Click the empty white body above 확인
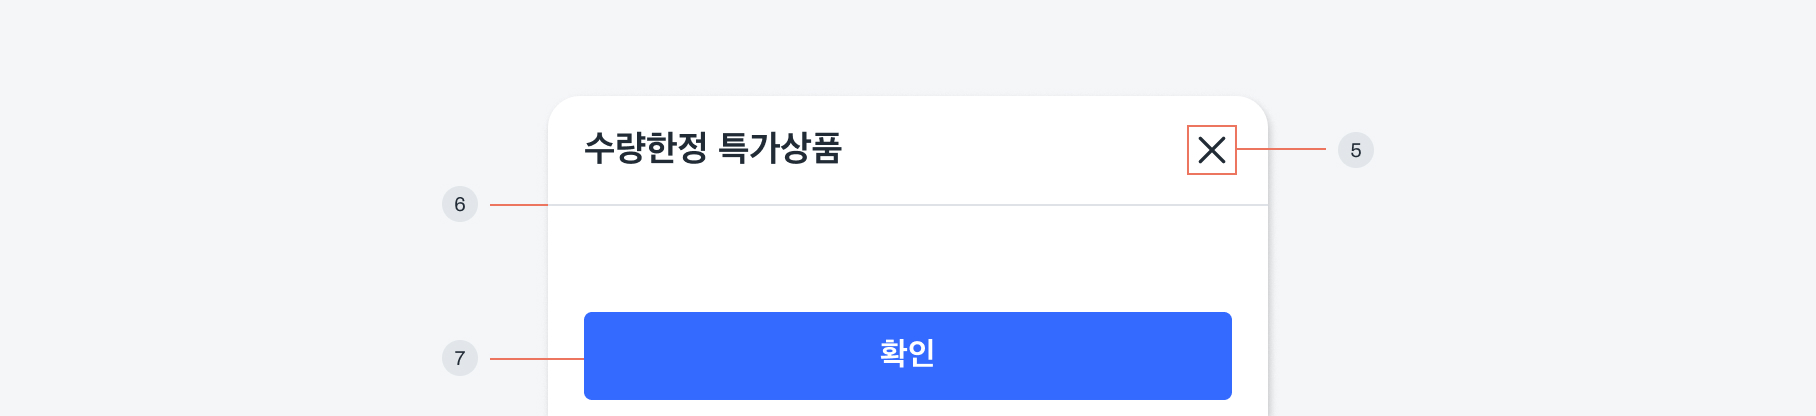1816x416 pixels. click(908, 258)
